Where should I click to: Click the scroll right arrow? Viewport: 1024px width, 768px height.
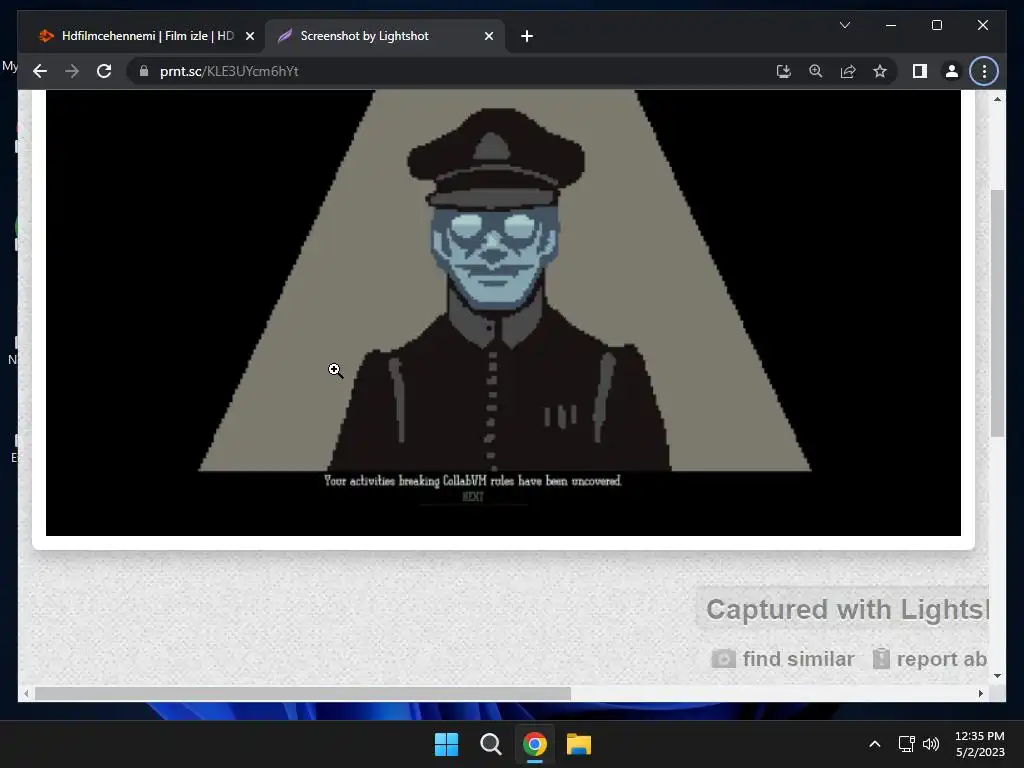coord(981,694)
